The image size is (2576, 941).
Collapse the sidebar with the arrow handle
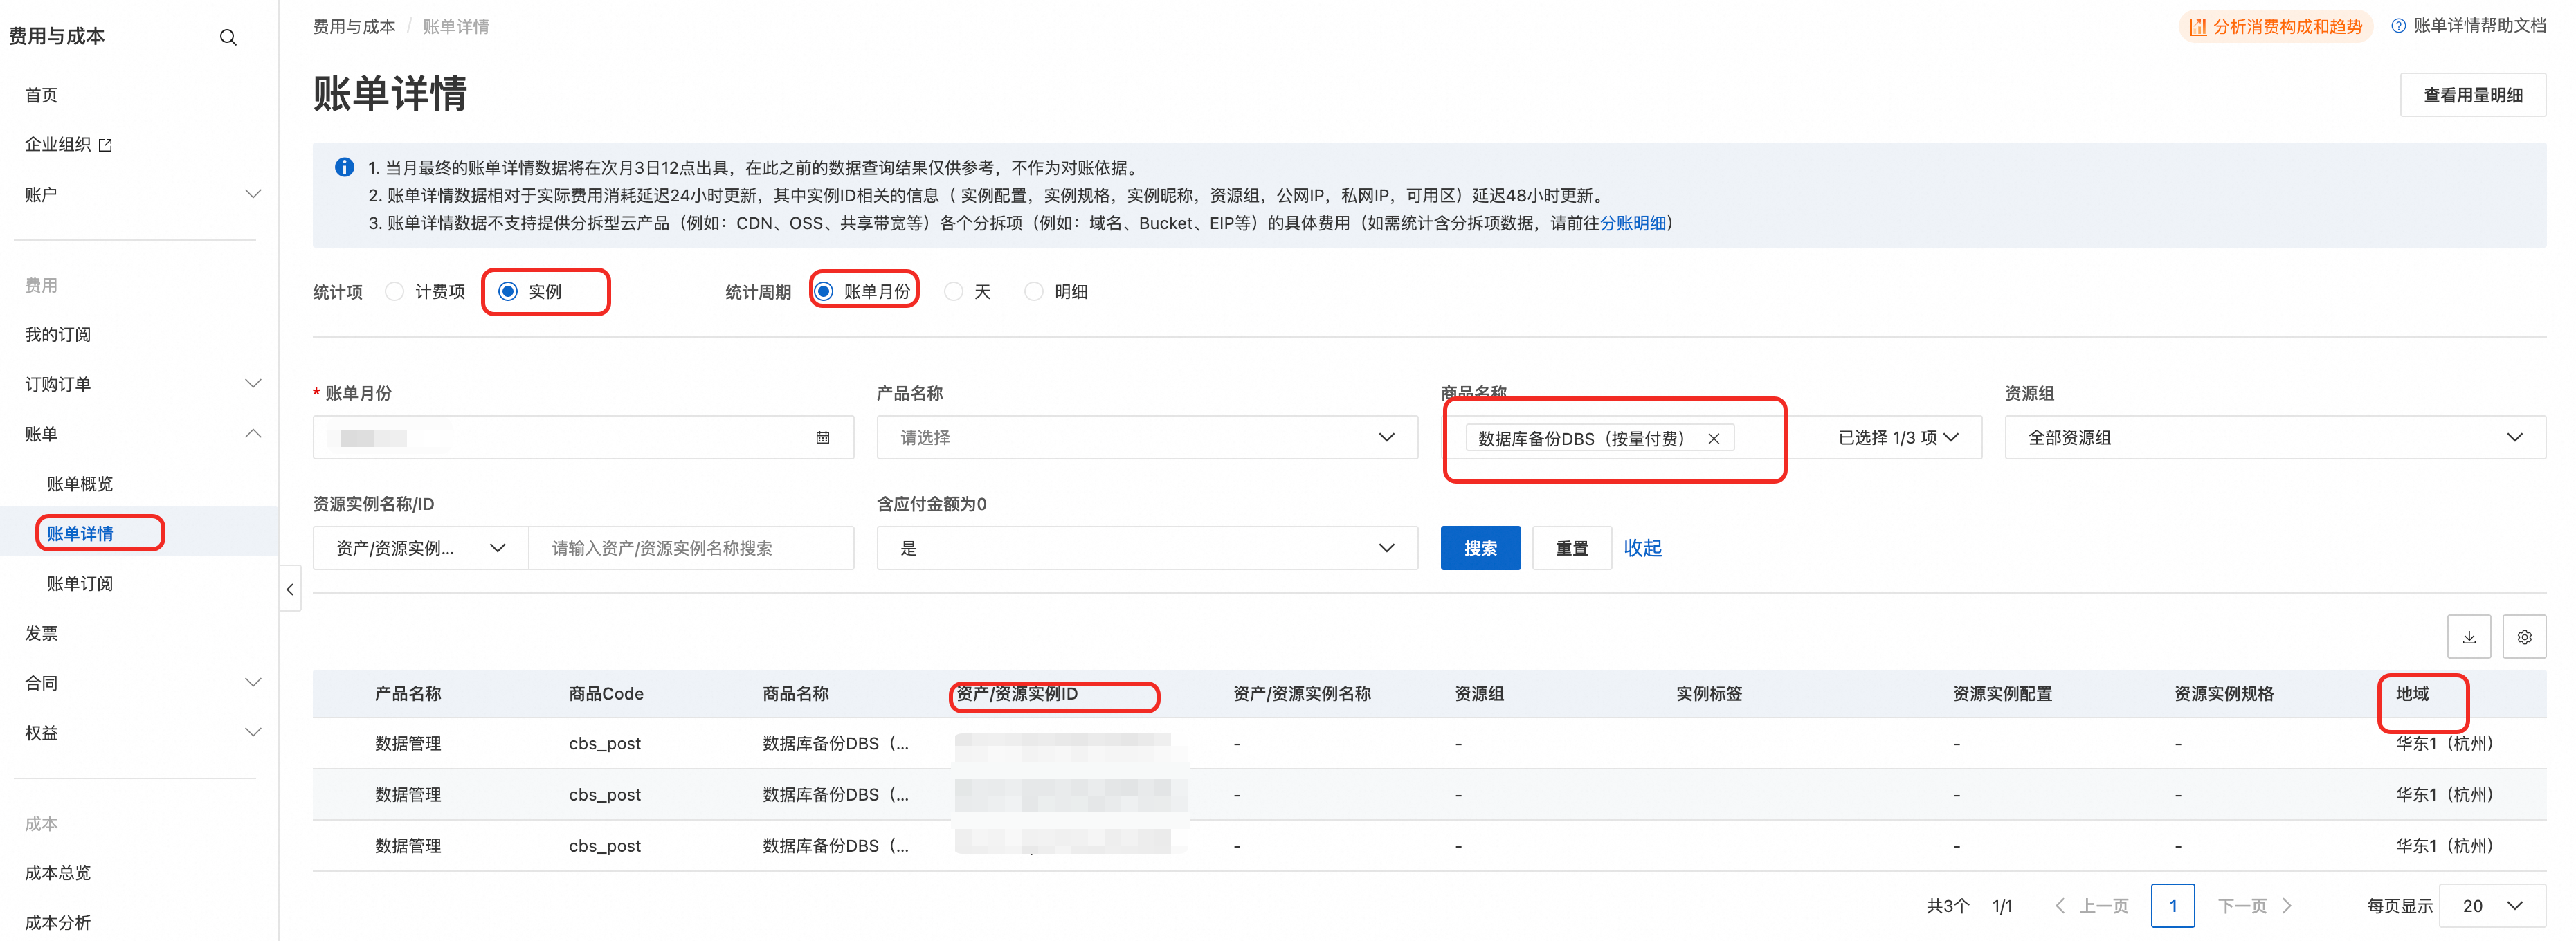[x=290, y=589]
